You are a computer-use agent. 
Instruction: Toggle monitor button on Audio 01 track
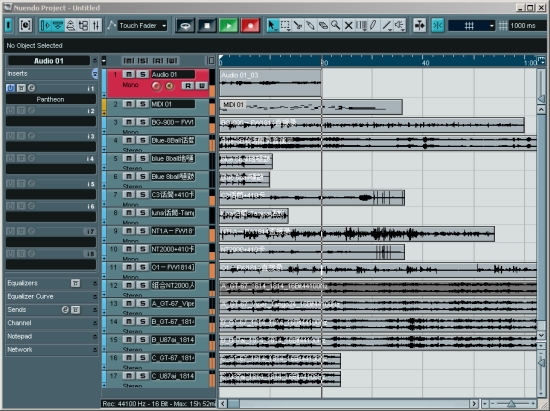click(169, 86)
